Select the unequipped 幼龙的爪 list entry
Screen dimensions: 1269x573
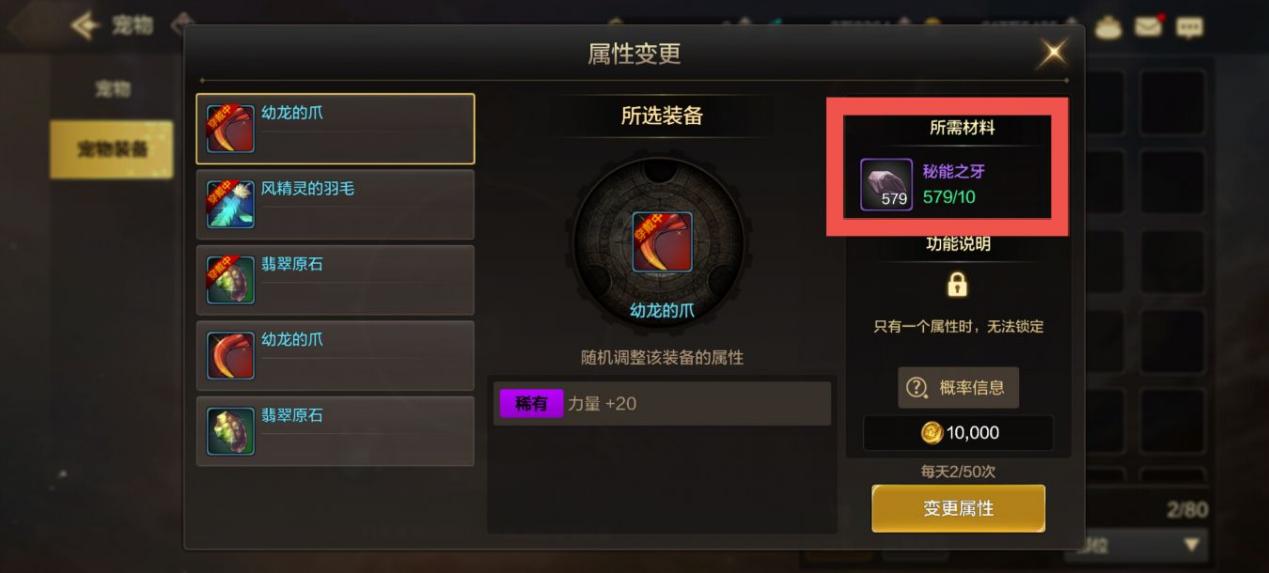click(x=335, y=355)
